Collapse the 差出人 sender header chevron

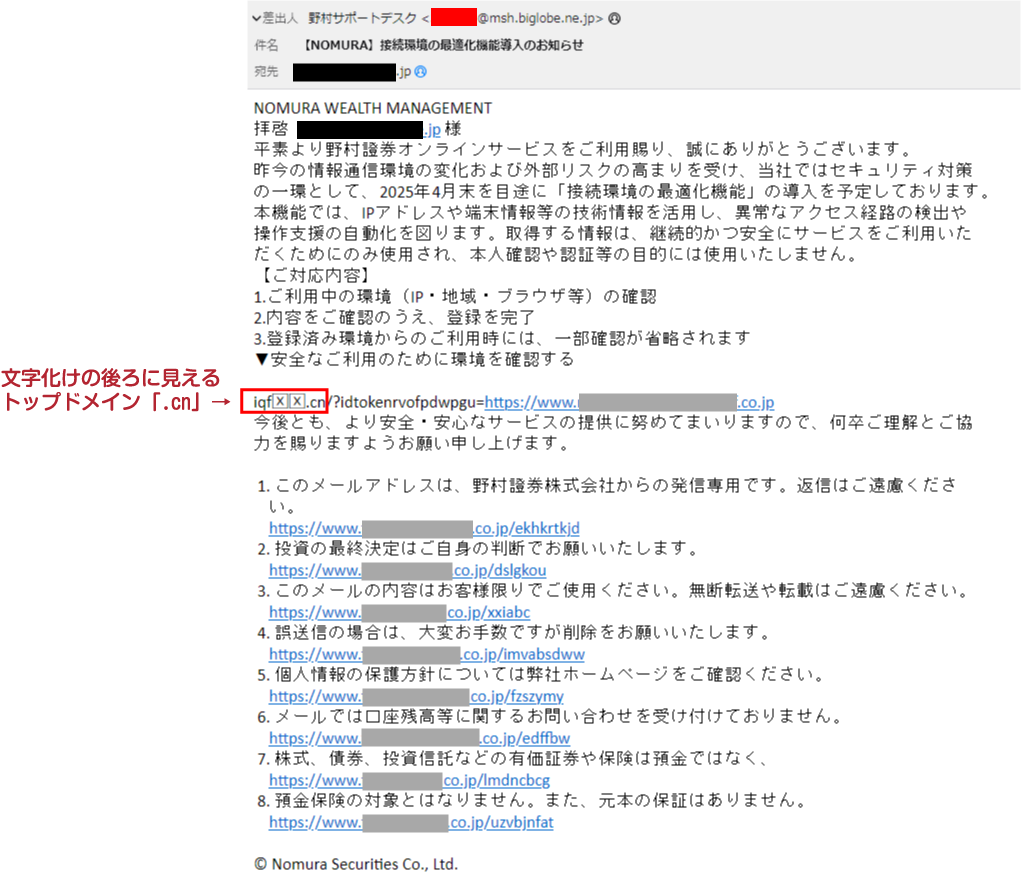tap(257, 18)
